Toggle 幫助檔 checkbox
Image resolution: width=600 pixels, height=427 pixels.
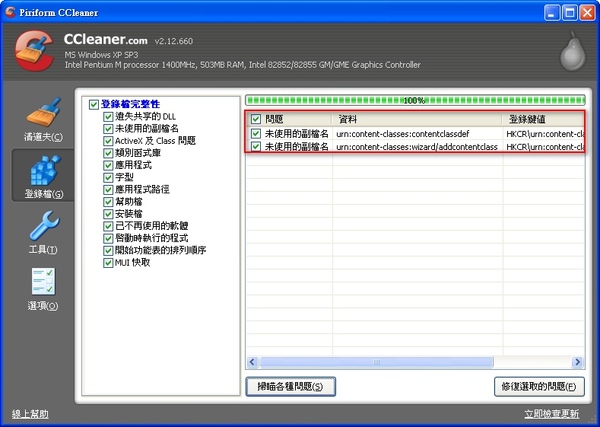[x=108, y=202]
